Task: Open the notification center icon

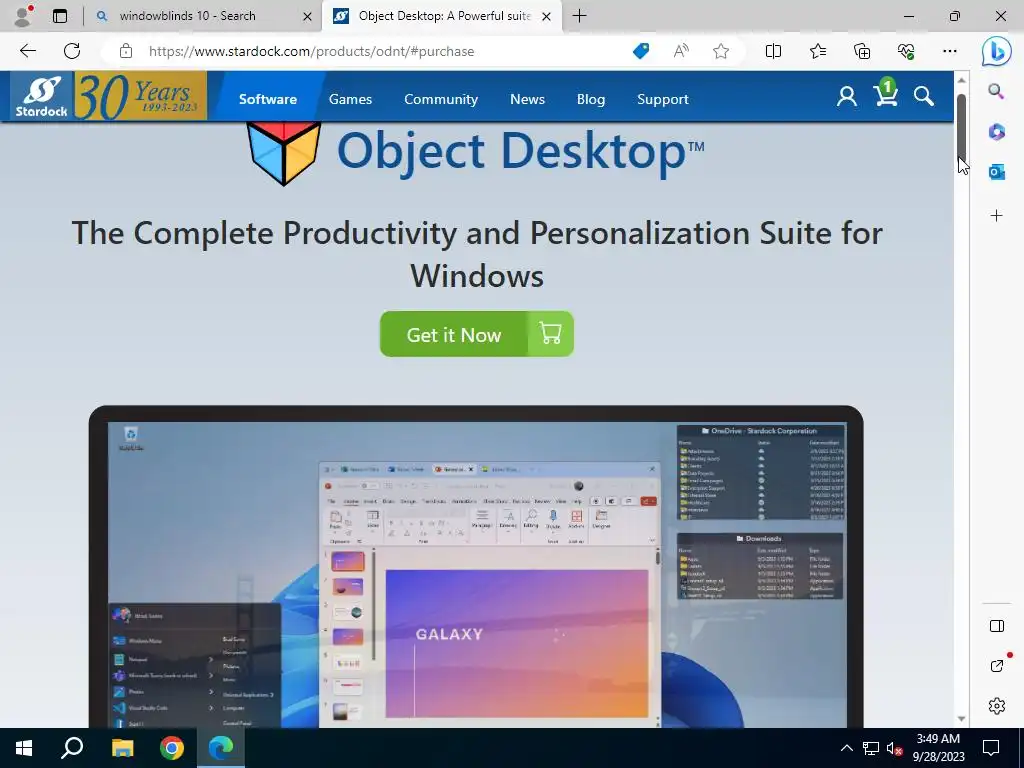Action: [x=991, y=748]
